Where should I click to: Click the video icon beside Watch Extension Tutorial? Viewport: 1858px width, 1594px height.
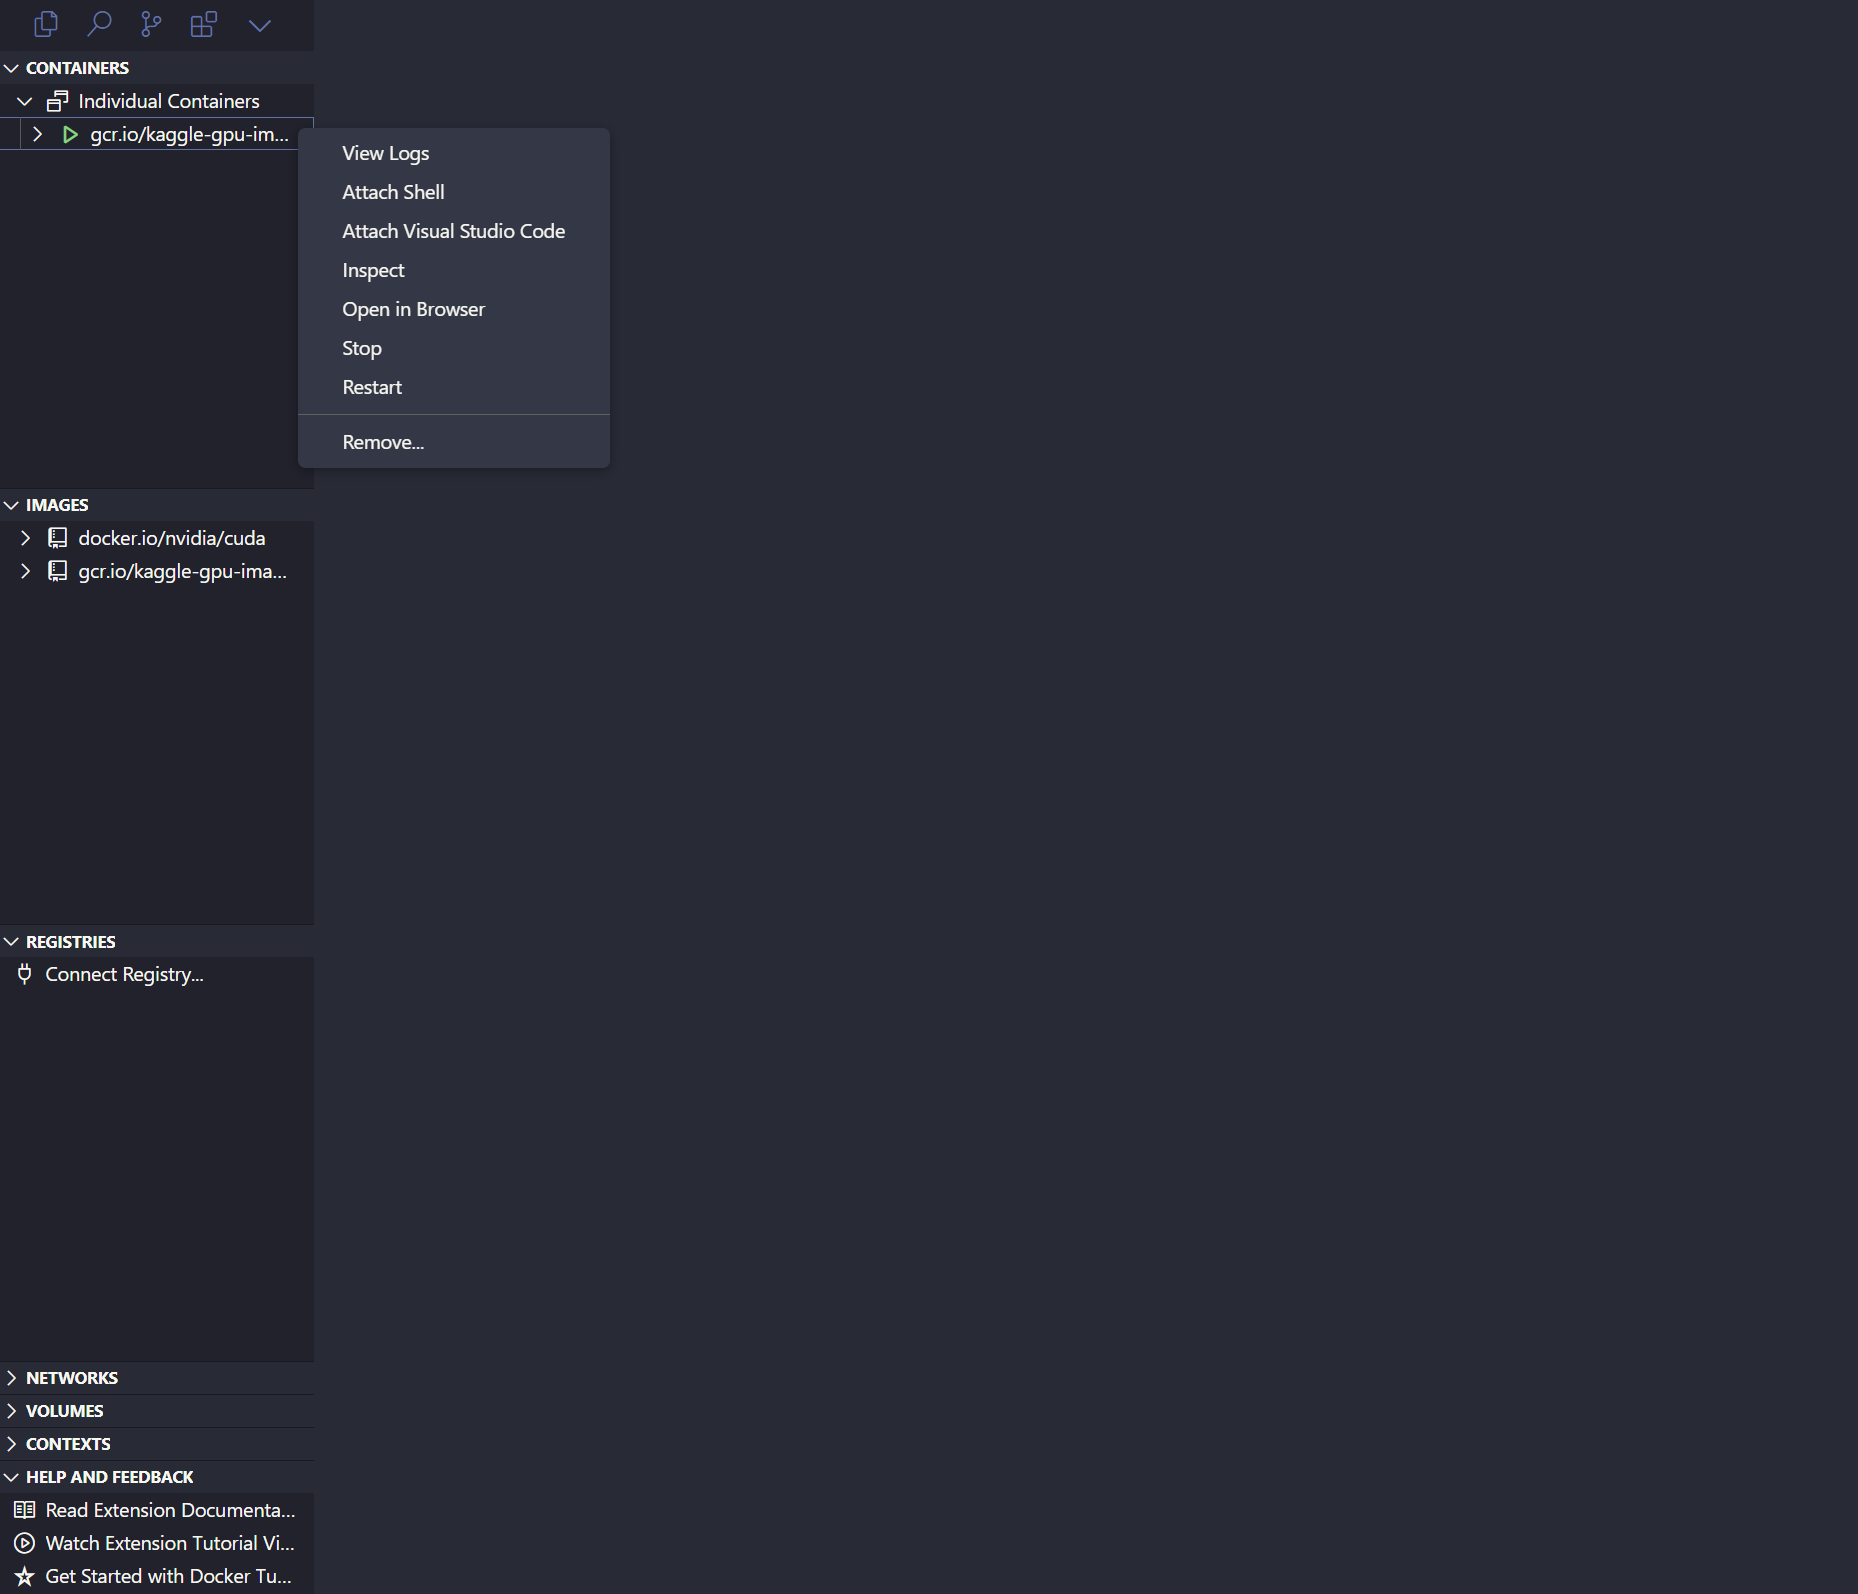24,1543
